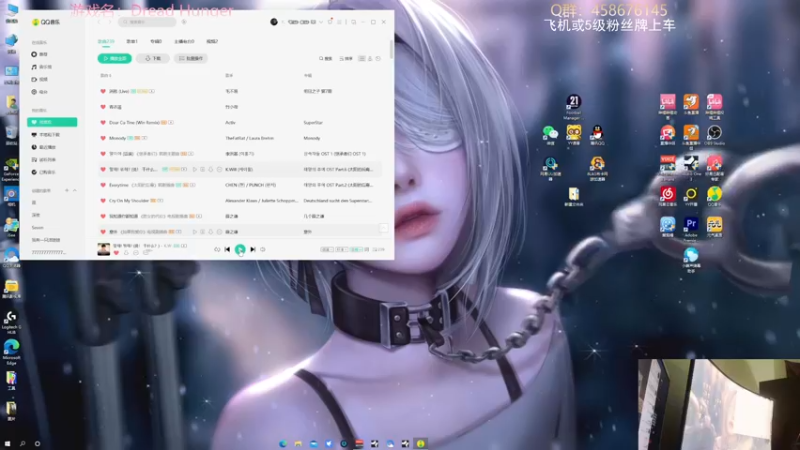Open the sort option in song list toolbar

coord(346,59)
